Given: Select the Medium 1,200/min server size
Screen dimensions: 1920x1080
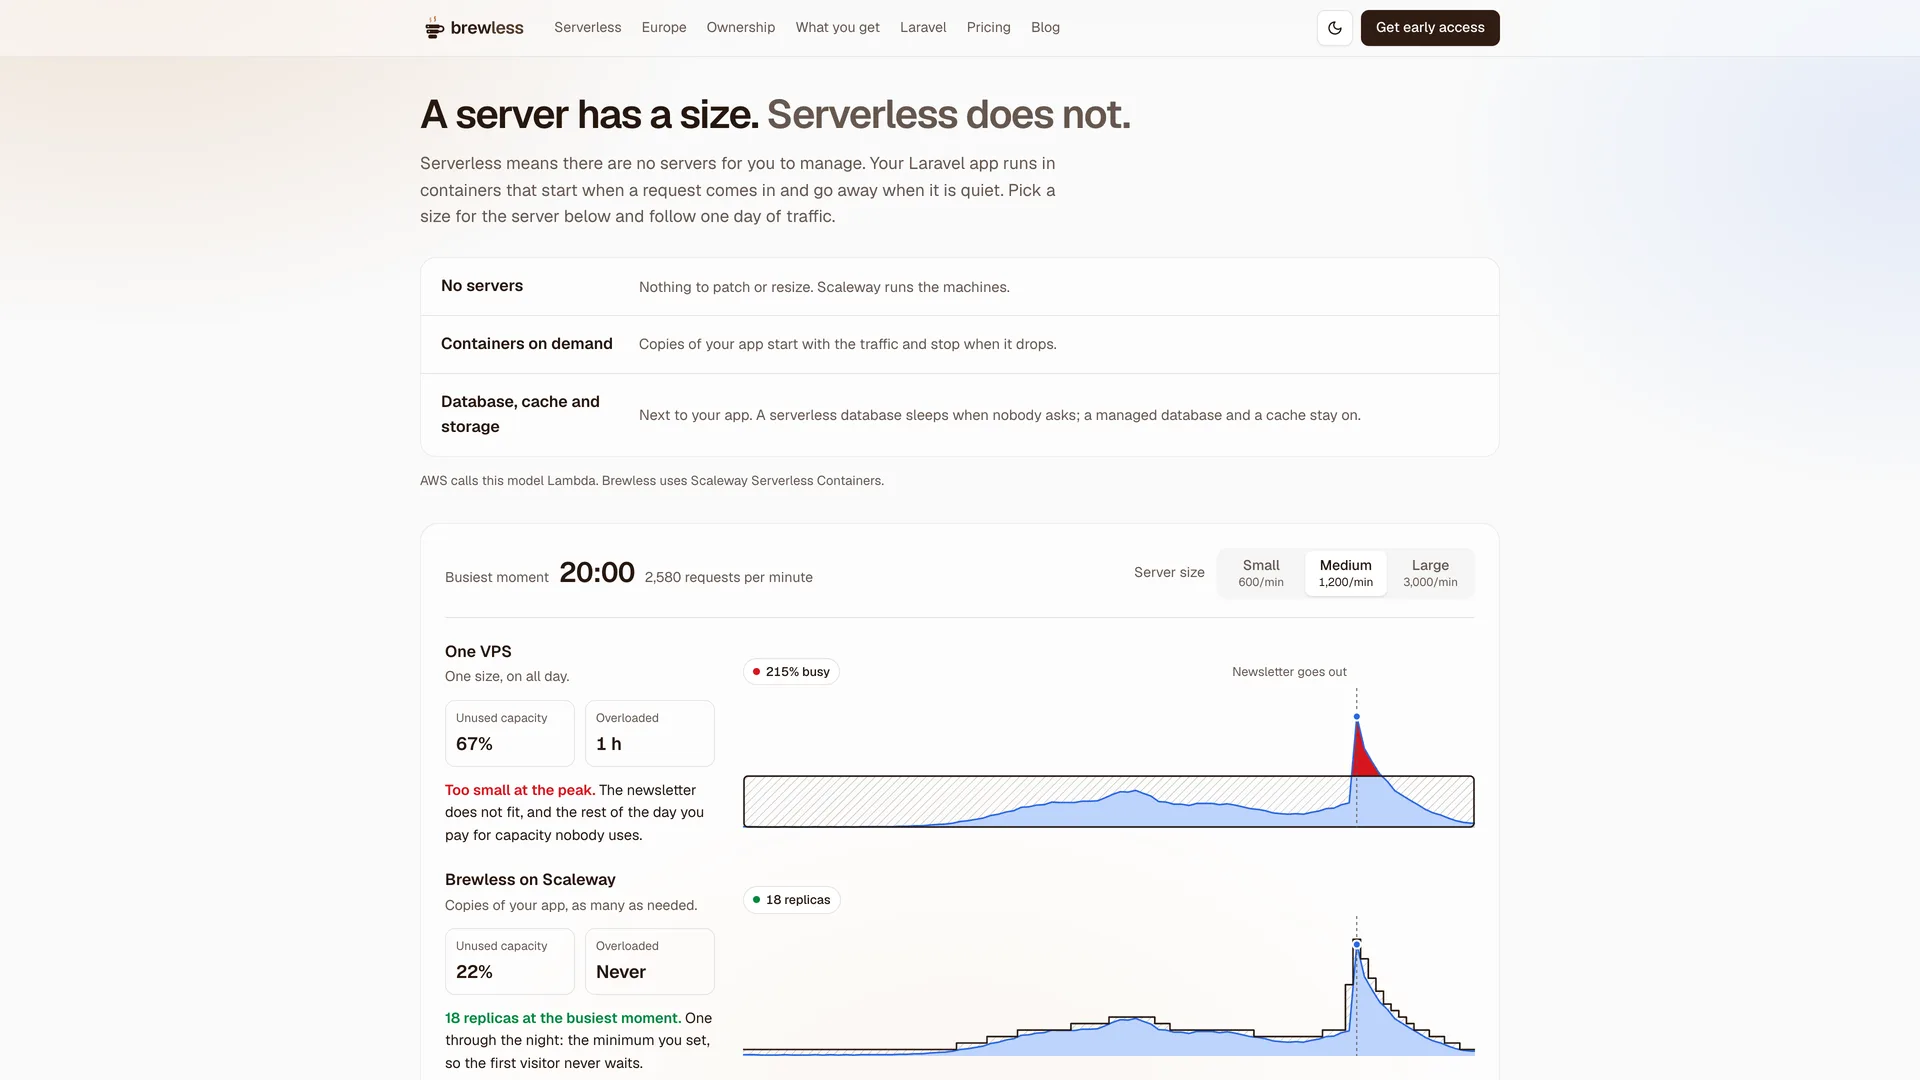Looking at the screenshot, I should pos(1345,573).
